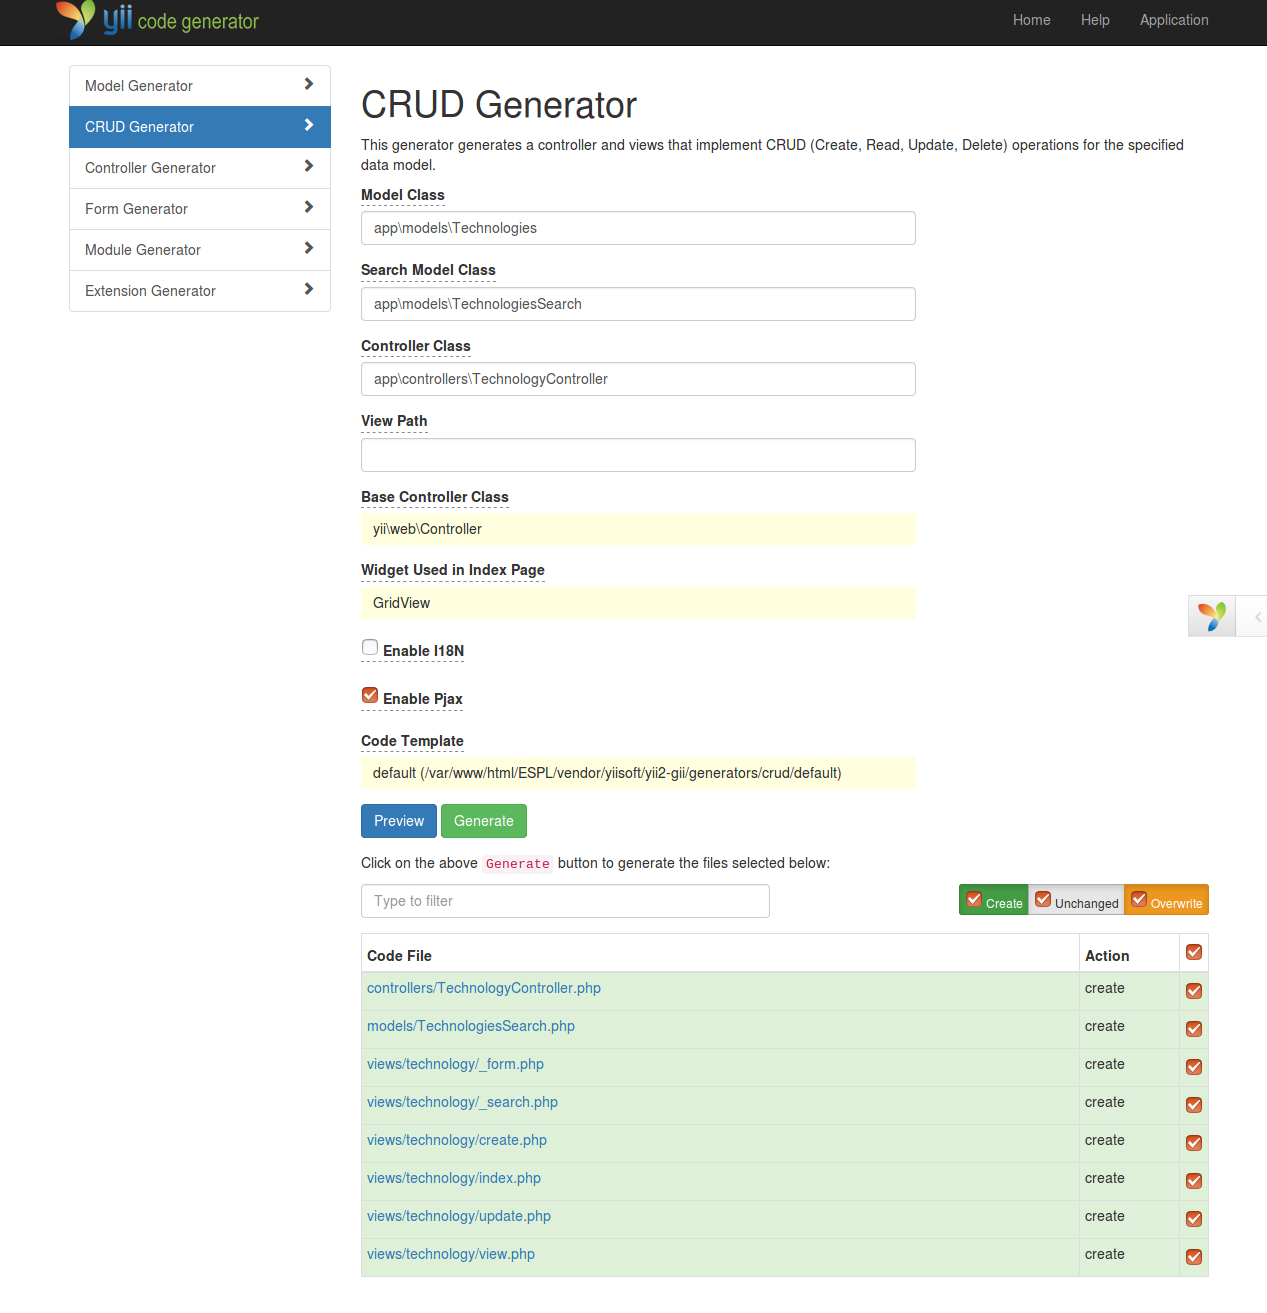The image size is (1267, 1313).
Task: Open the views/technology/index.php file link
Action: coord(453,1178)
